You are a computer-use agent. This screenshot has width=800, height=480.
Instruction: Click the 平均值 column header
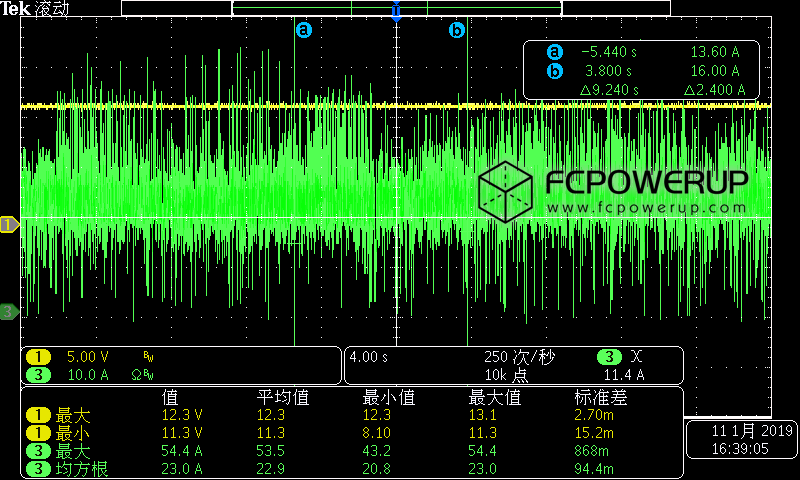pyautogui.click(x=283, y=397)
